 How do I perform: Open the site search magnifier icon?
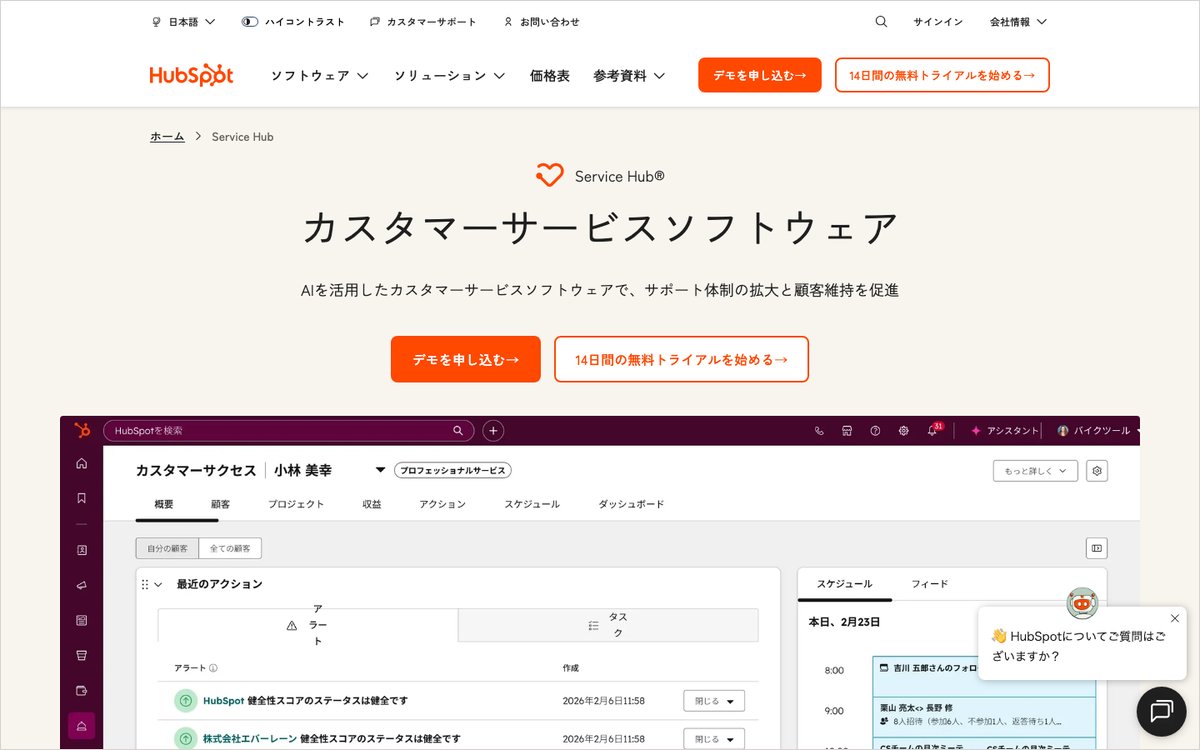[881, 21]
